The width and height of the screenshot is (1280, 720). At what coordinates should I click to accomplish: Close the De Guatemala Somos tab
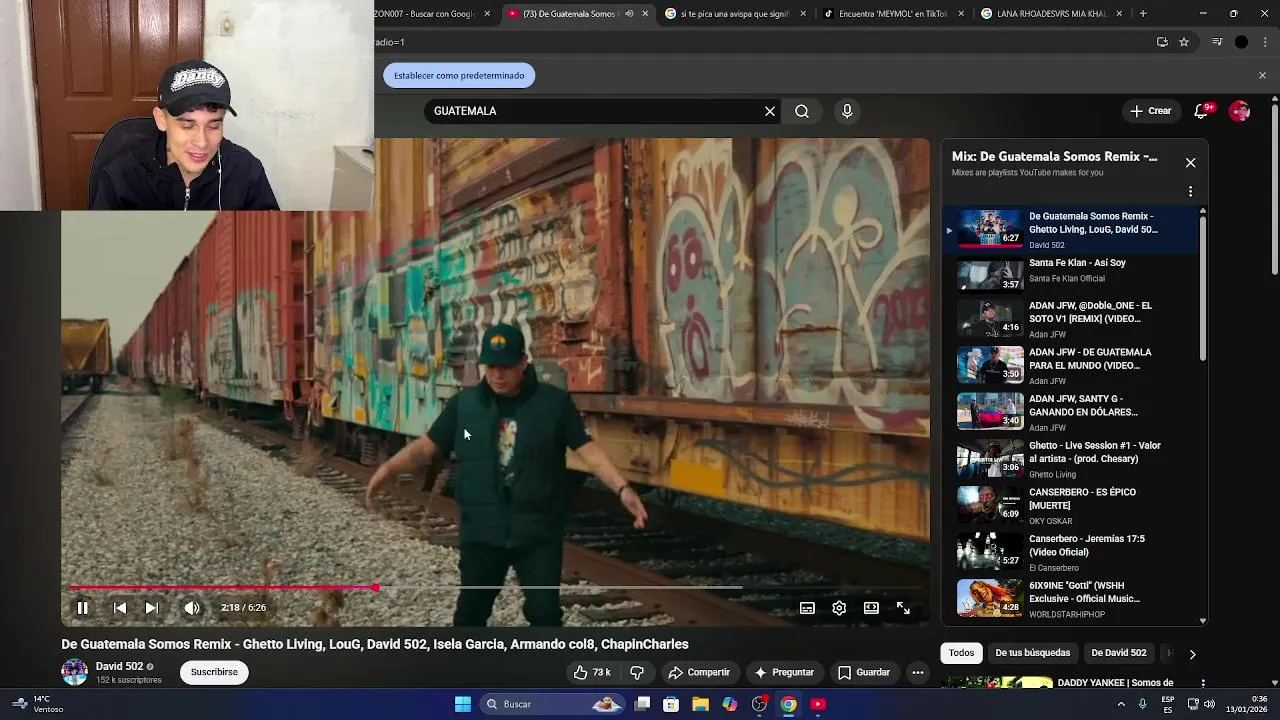point(645,14)
